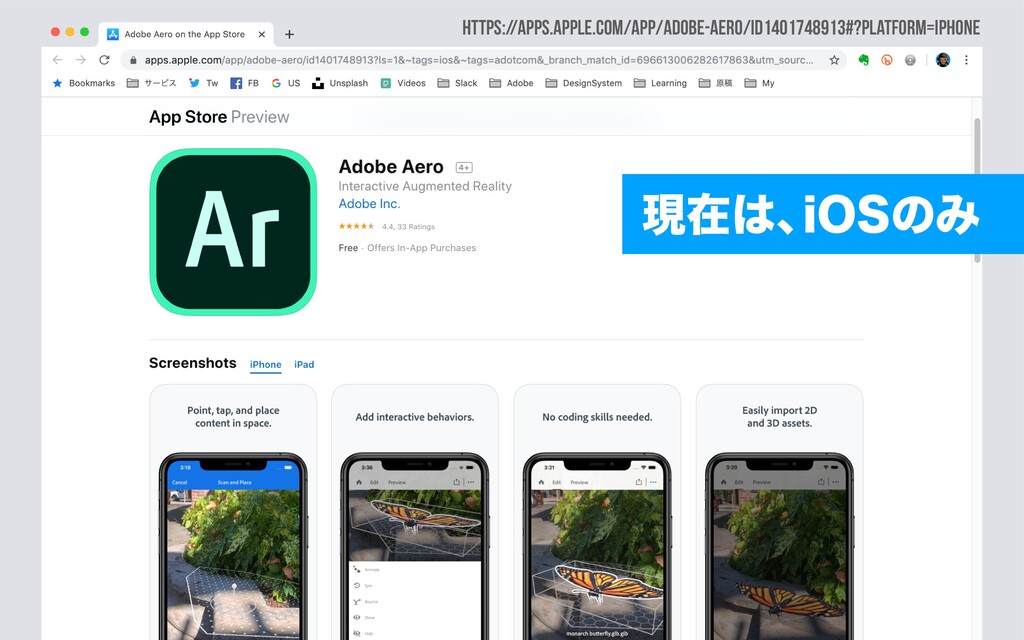Open the Videos bookmark
This screenshot has height=640, width=1024.
tap(403, 83)
